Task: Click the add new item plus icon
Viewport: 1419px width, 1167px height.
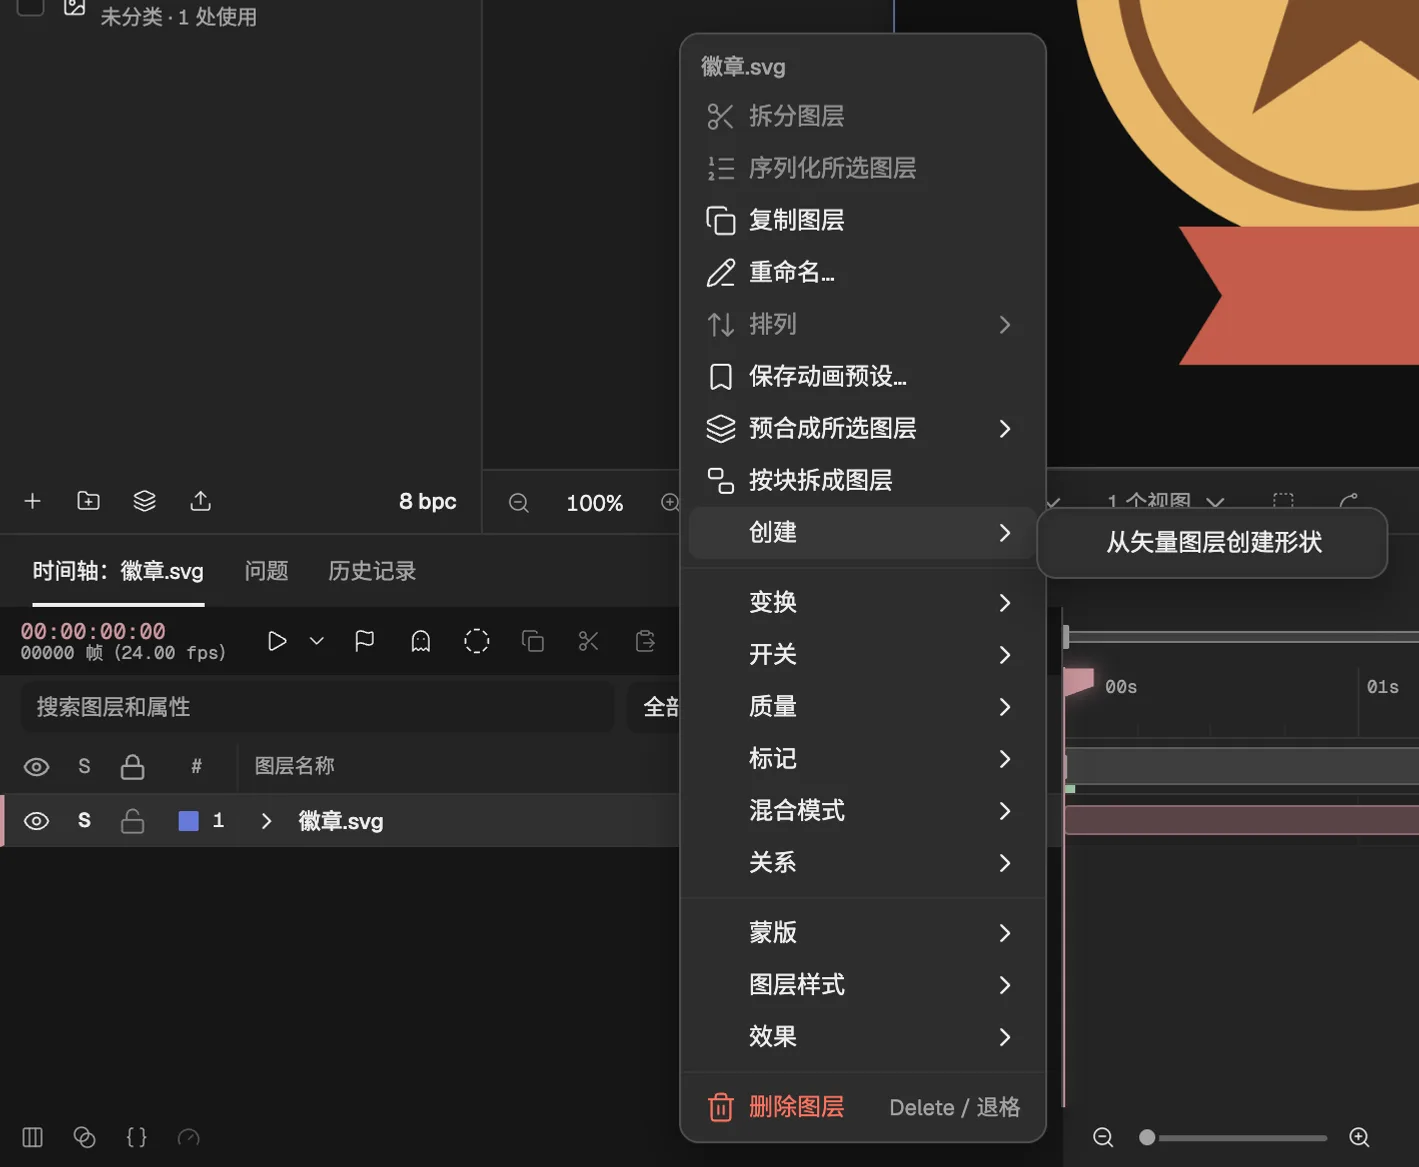Action: tap(32, 501)
